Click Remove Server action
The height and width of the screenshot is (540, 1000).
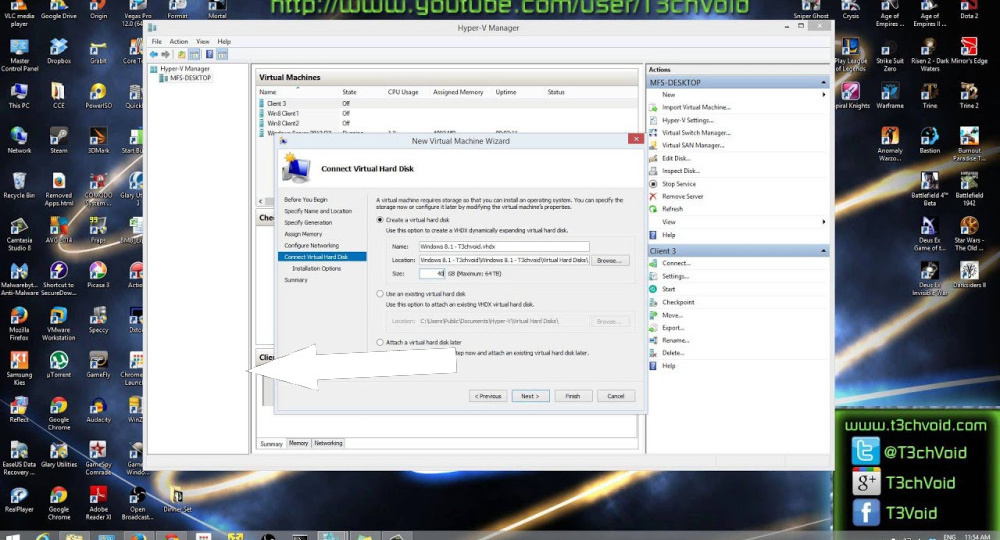[682, 196]
